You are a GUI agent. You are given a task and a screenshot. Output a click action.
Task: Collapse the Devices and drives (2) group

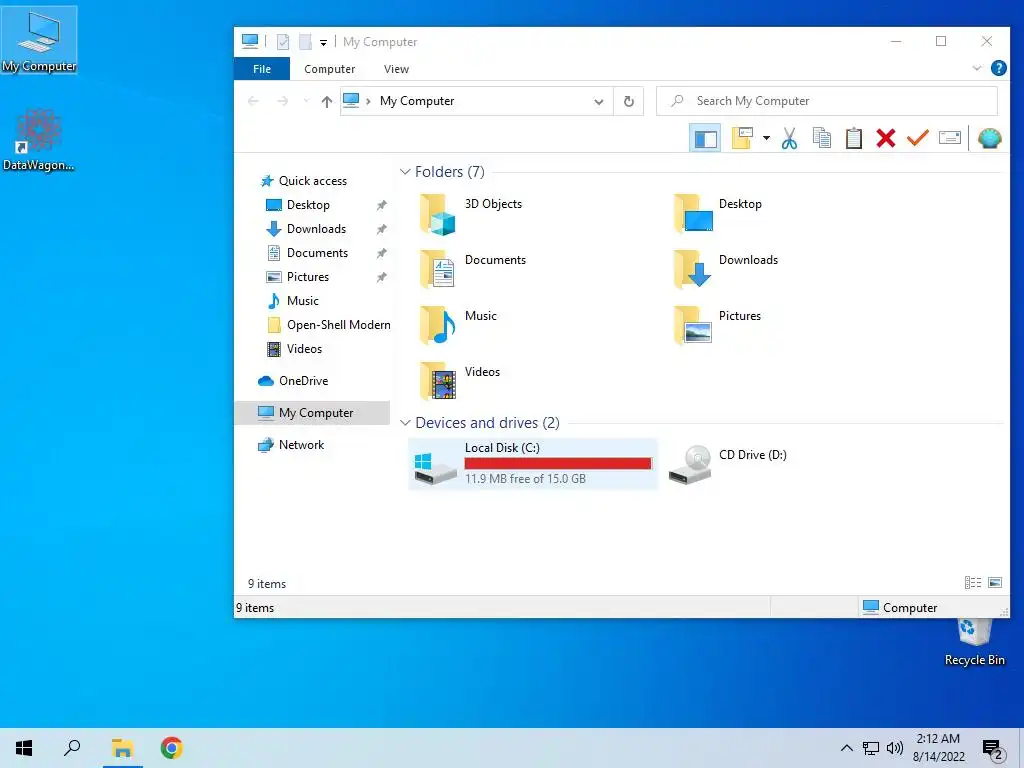click(x=405, y=423)
